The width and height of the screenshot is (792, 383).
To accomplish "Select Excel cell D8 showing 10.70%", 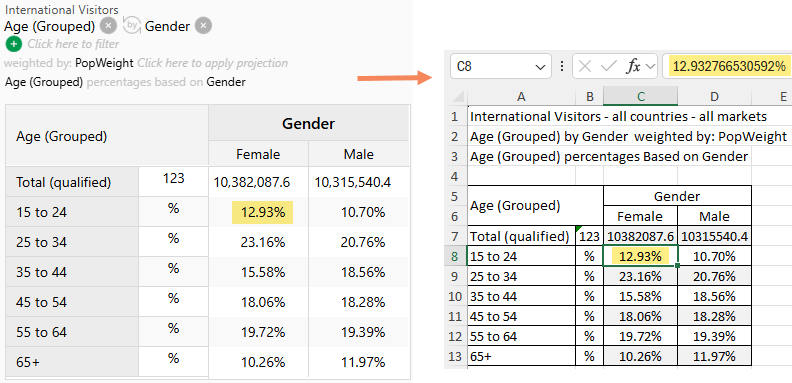I will [x=714, y=257].
